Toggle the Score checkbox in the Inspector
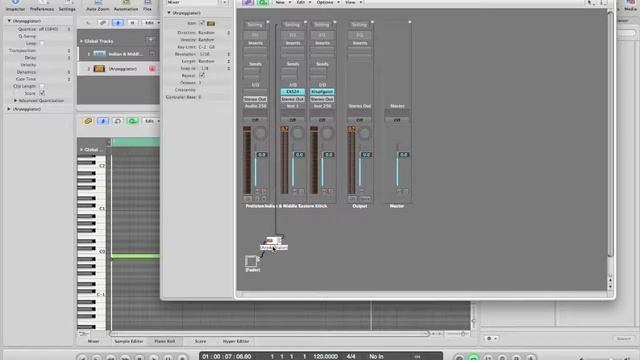 42,93
